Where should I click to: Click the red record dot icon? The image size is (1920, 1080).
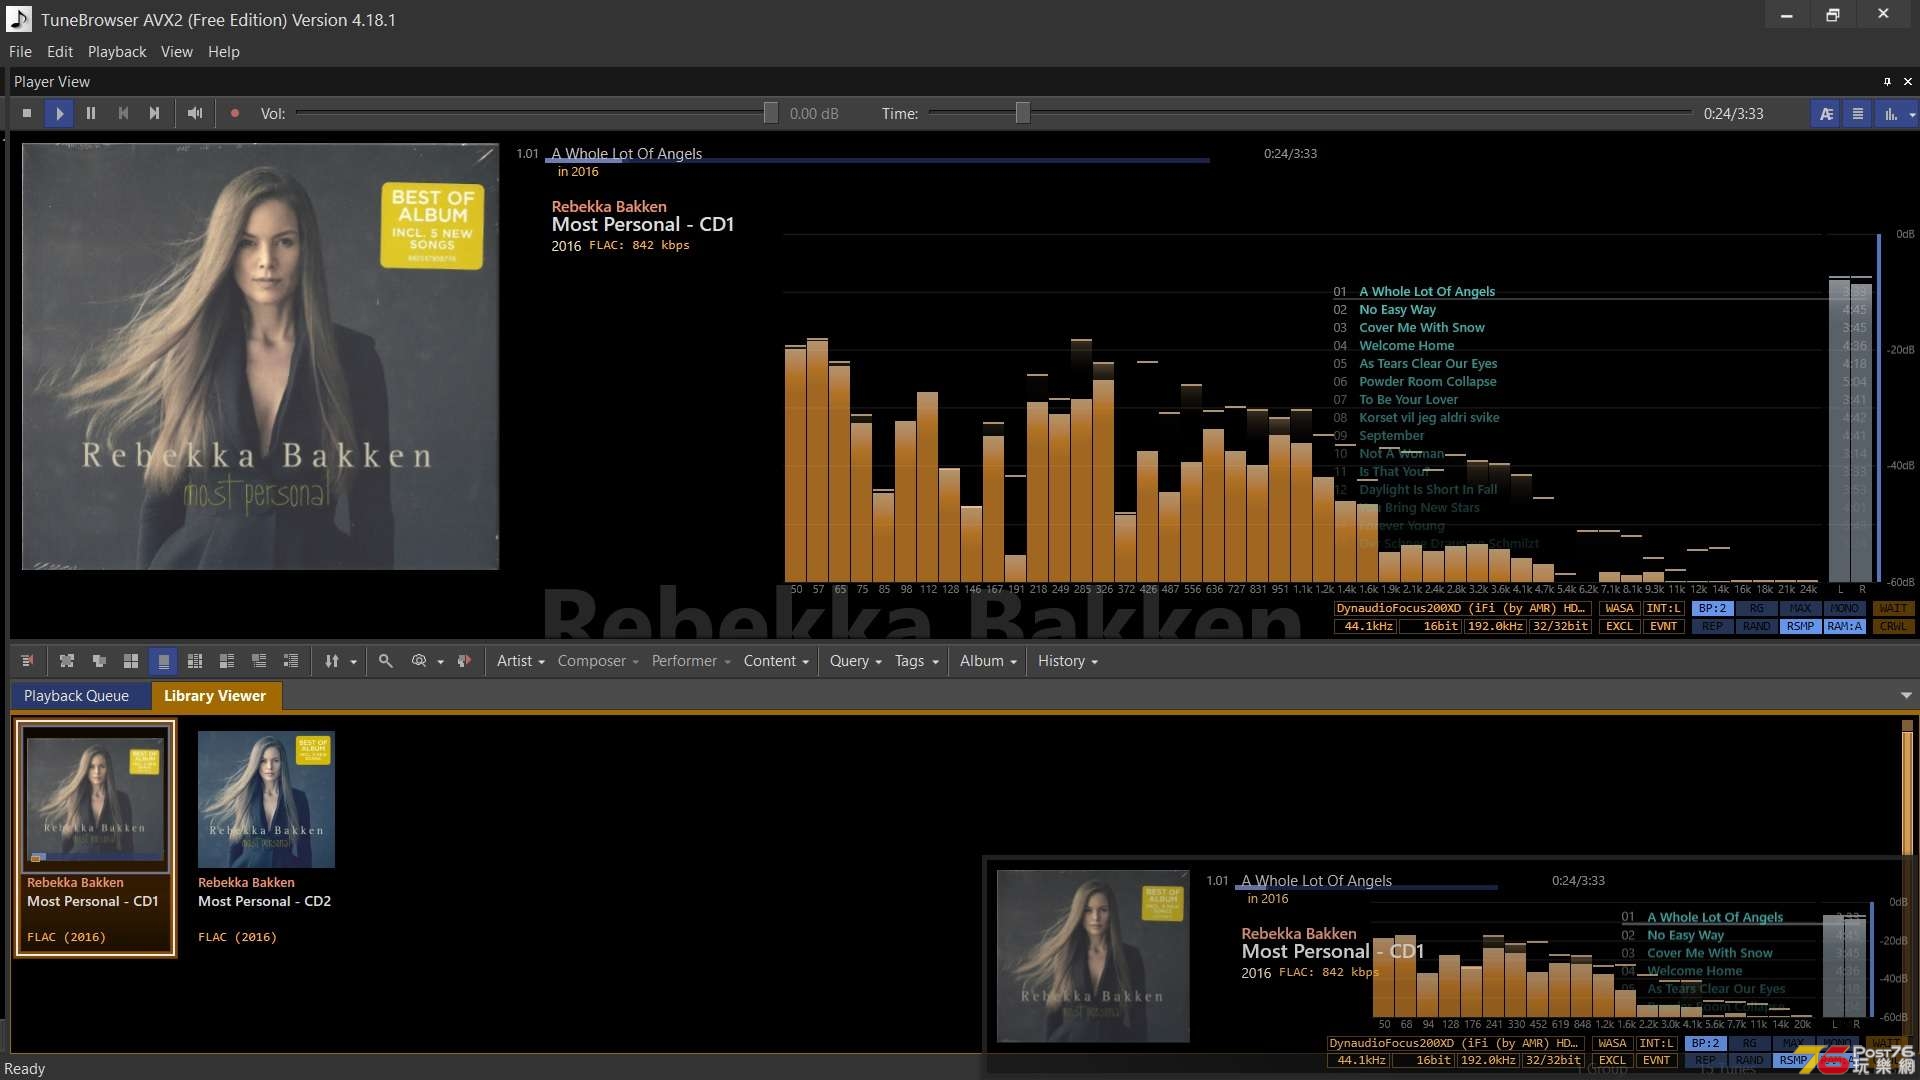point(235,114)
